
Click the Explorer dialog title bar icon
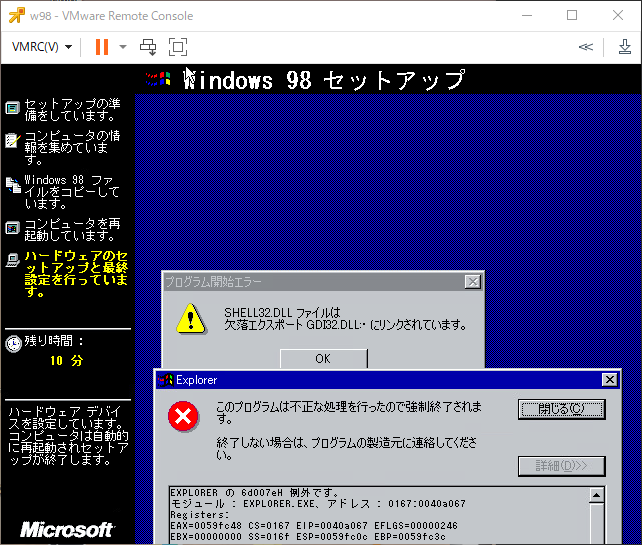pyautogui.click(x=166, y=380)
